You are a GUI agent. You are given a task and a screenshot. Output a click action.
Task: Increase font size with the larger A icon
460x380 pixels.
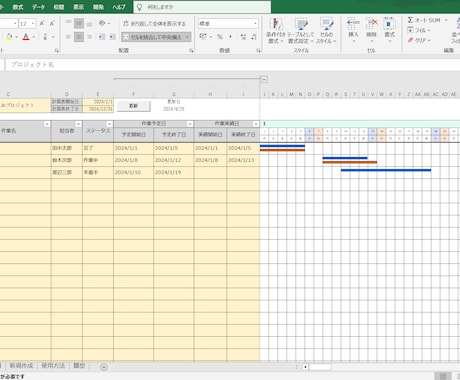[x=42, y=23]
